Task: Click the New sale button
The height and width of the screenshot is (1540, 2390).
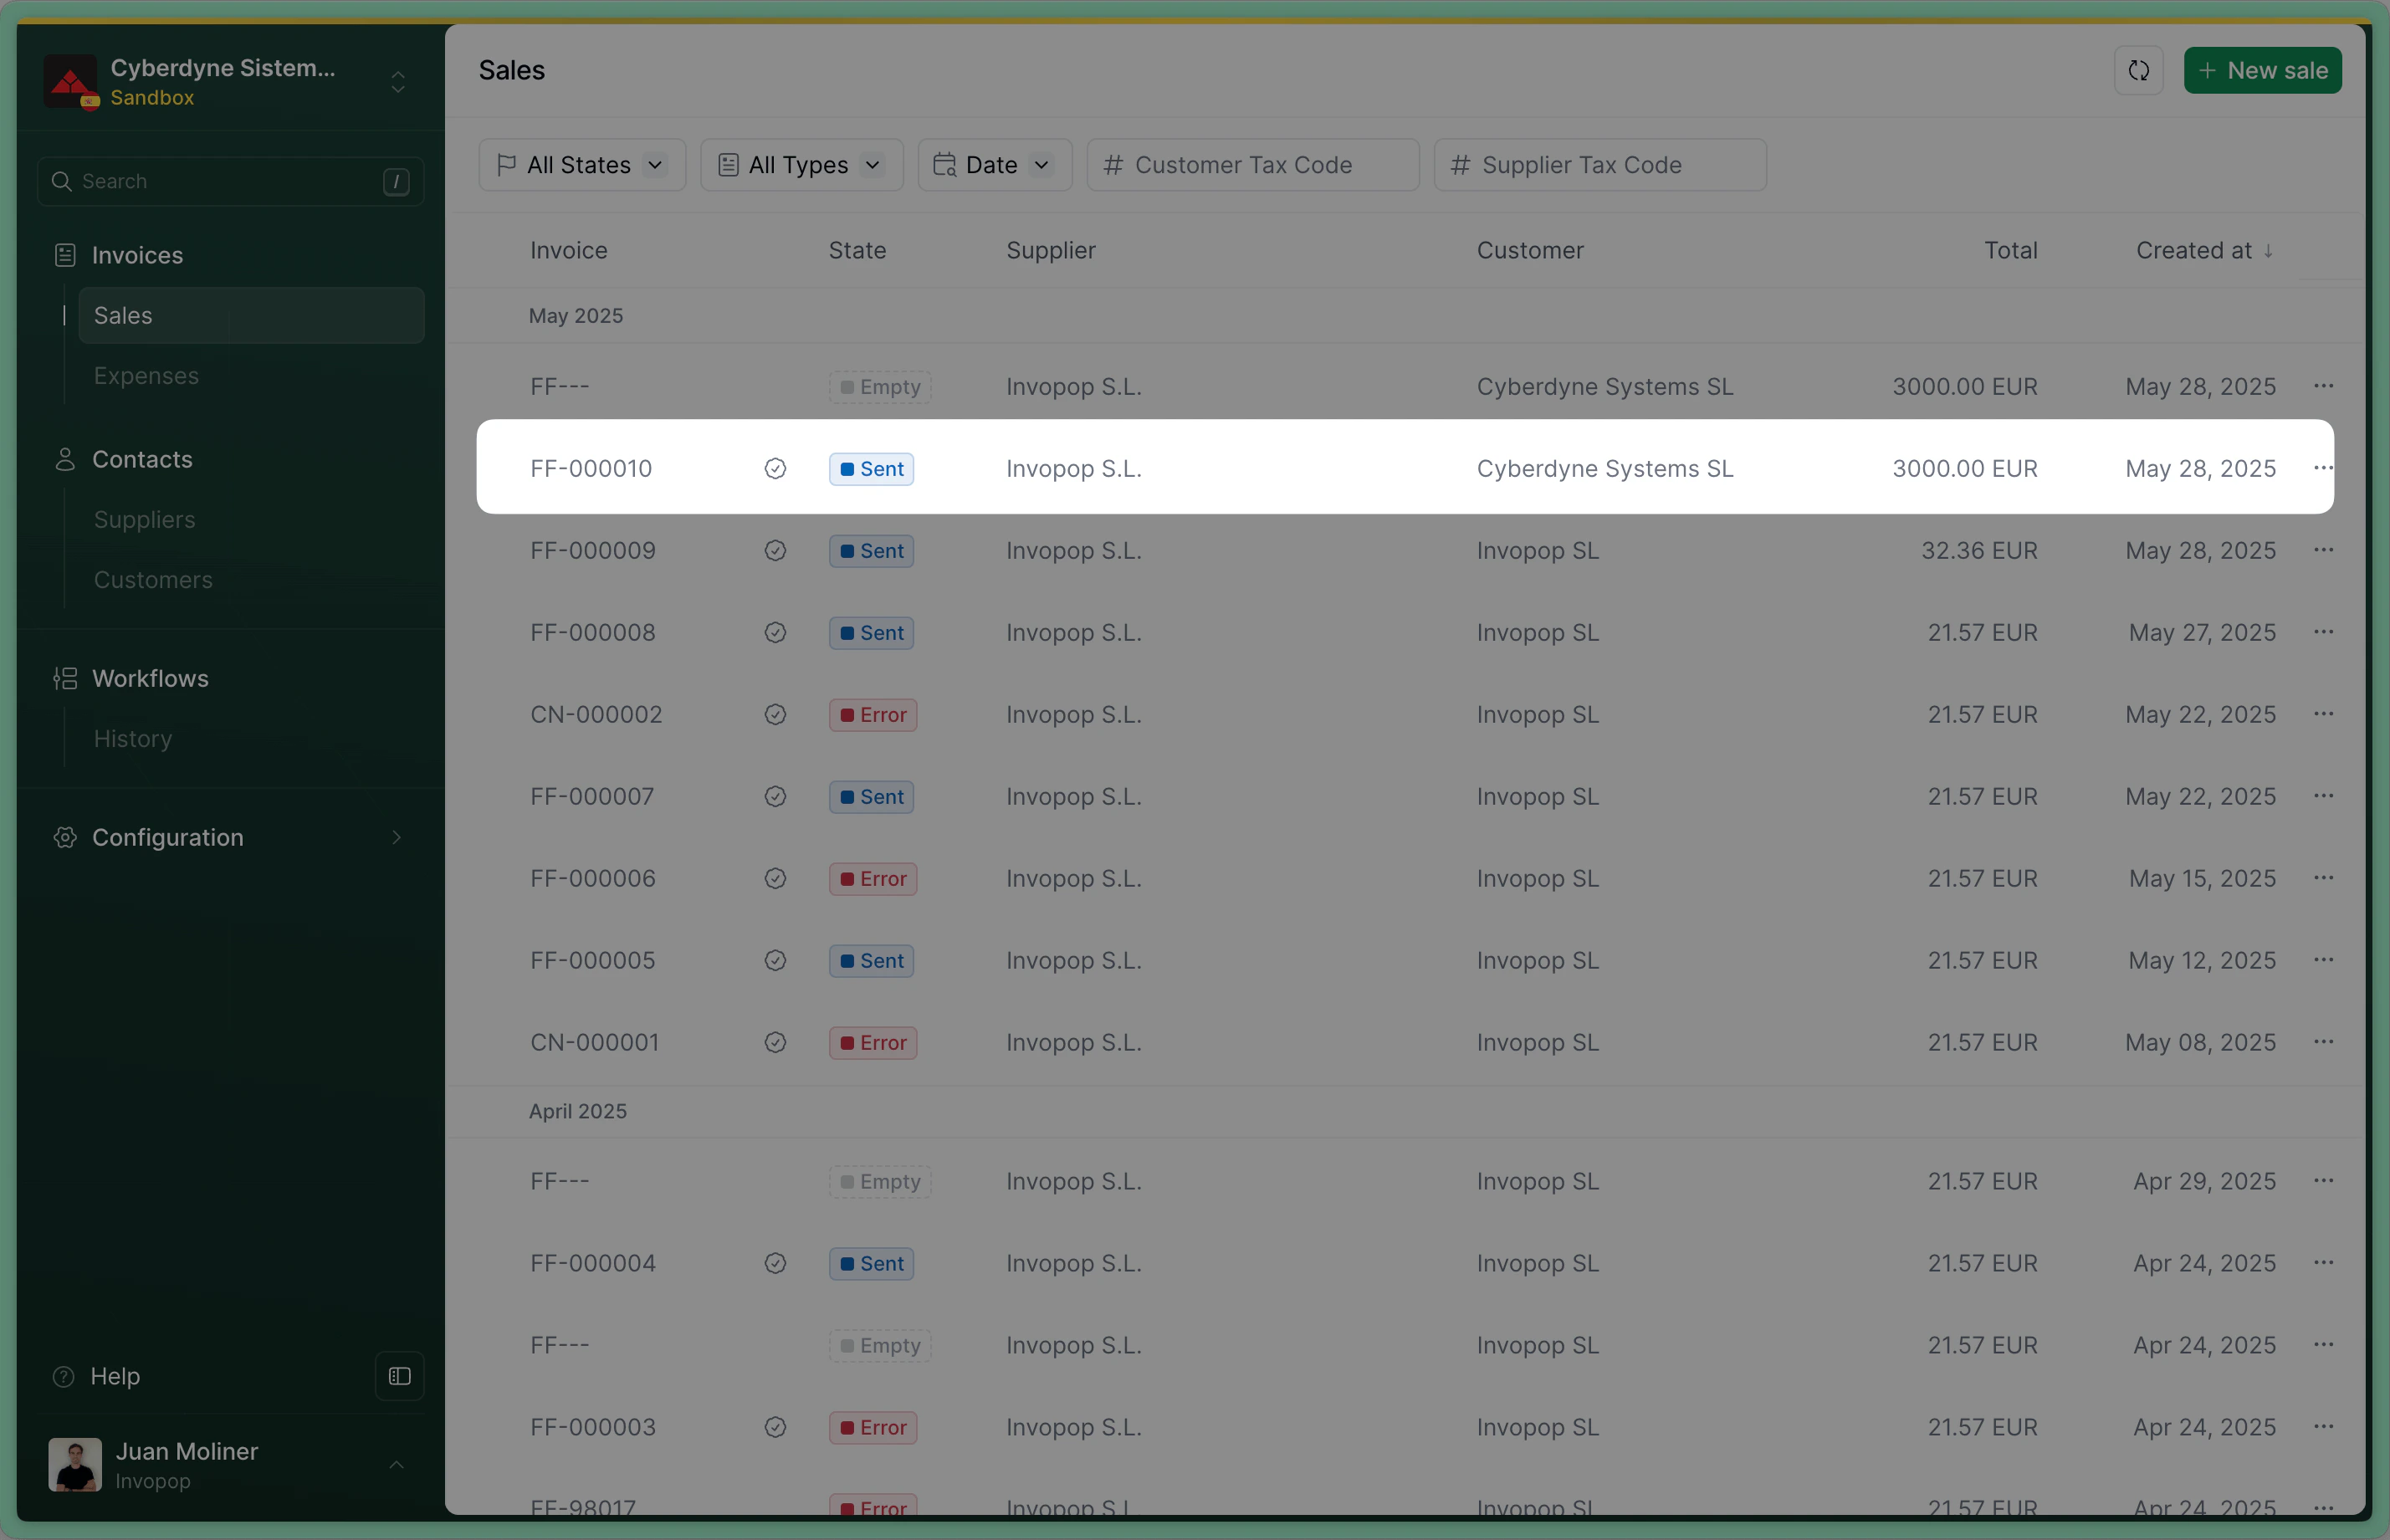Action: pos(2262,71)
